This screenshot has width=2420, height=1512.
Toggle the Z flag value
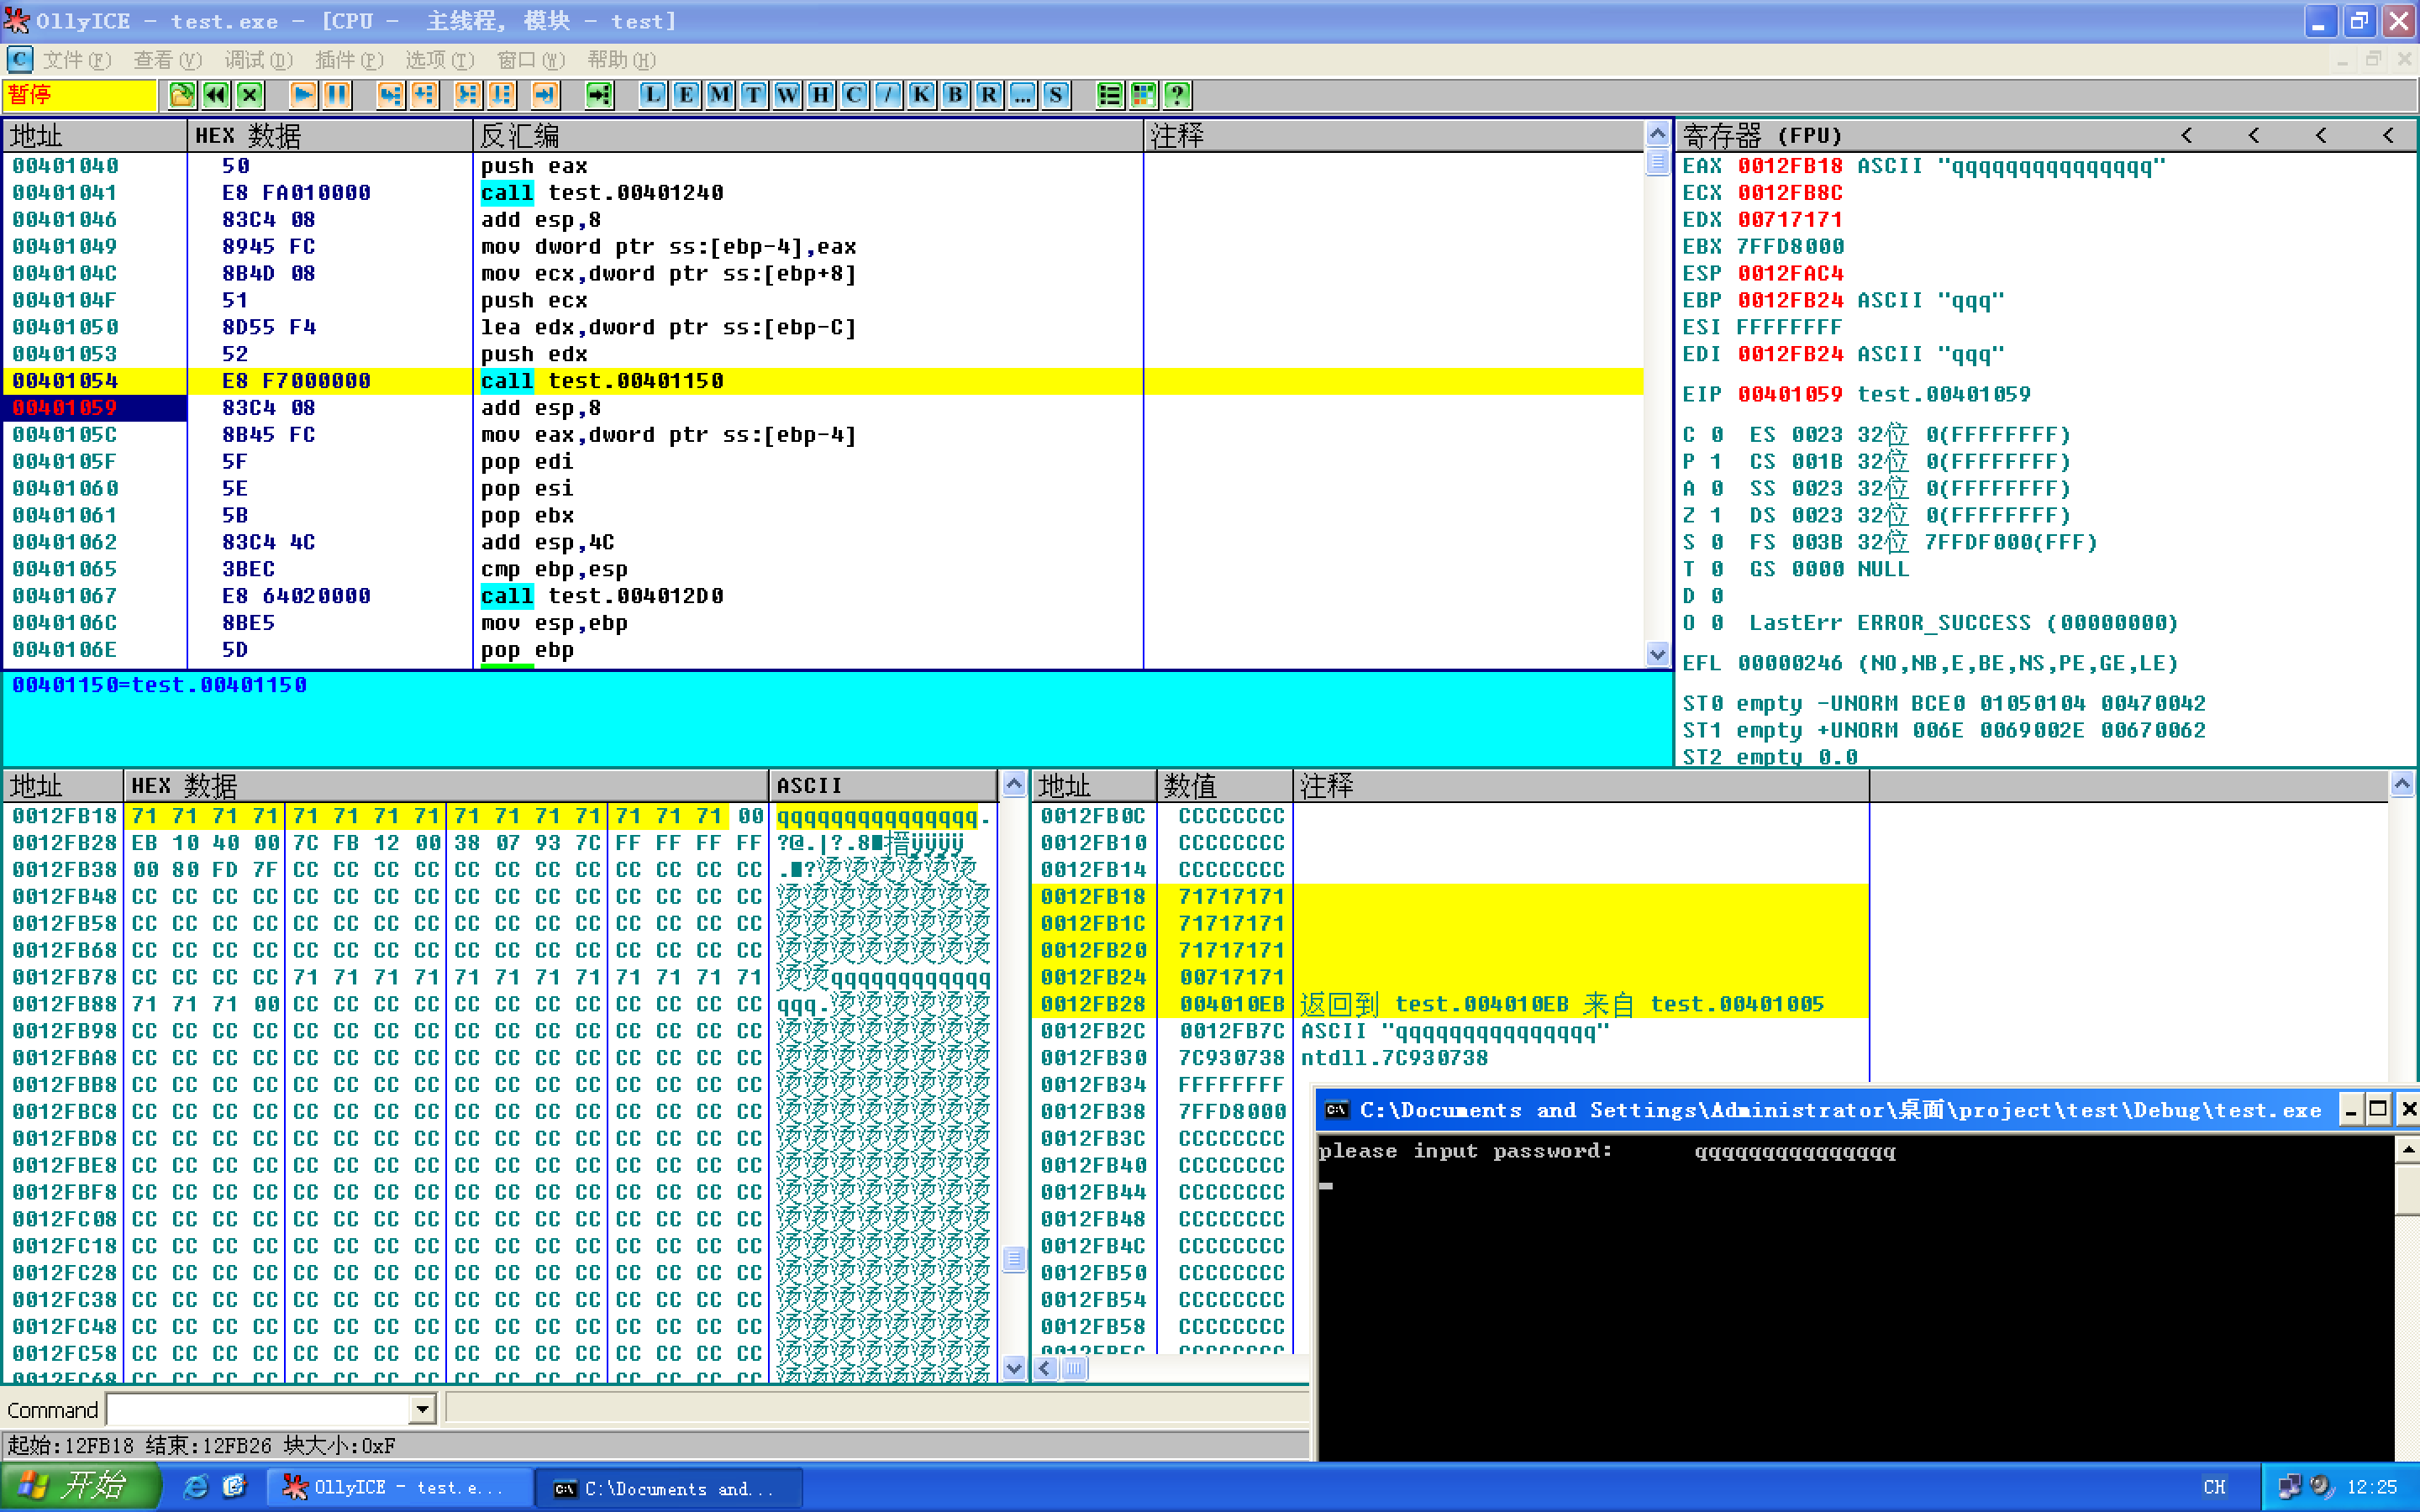(x=1716, y=515)
